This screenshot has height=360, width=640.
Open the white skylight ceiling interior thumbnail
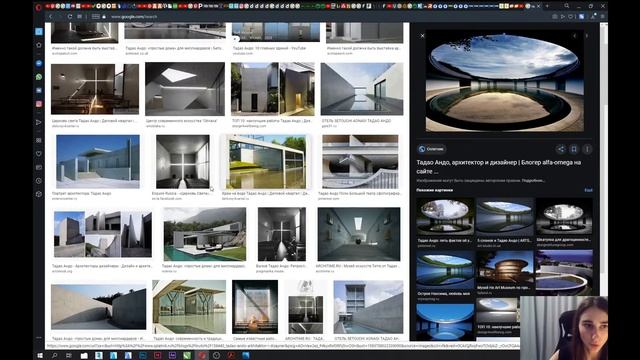(185, 89)
